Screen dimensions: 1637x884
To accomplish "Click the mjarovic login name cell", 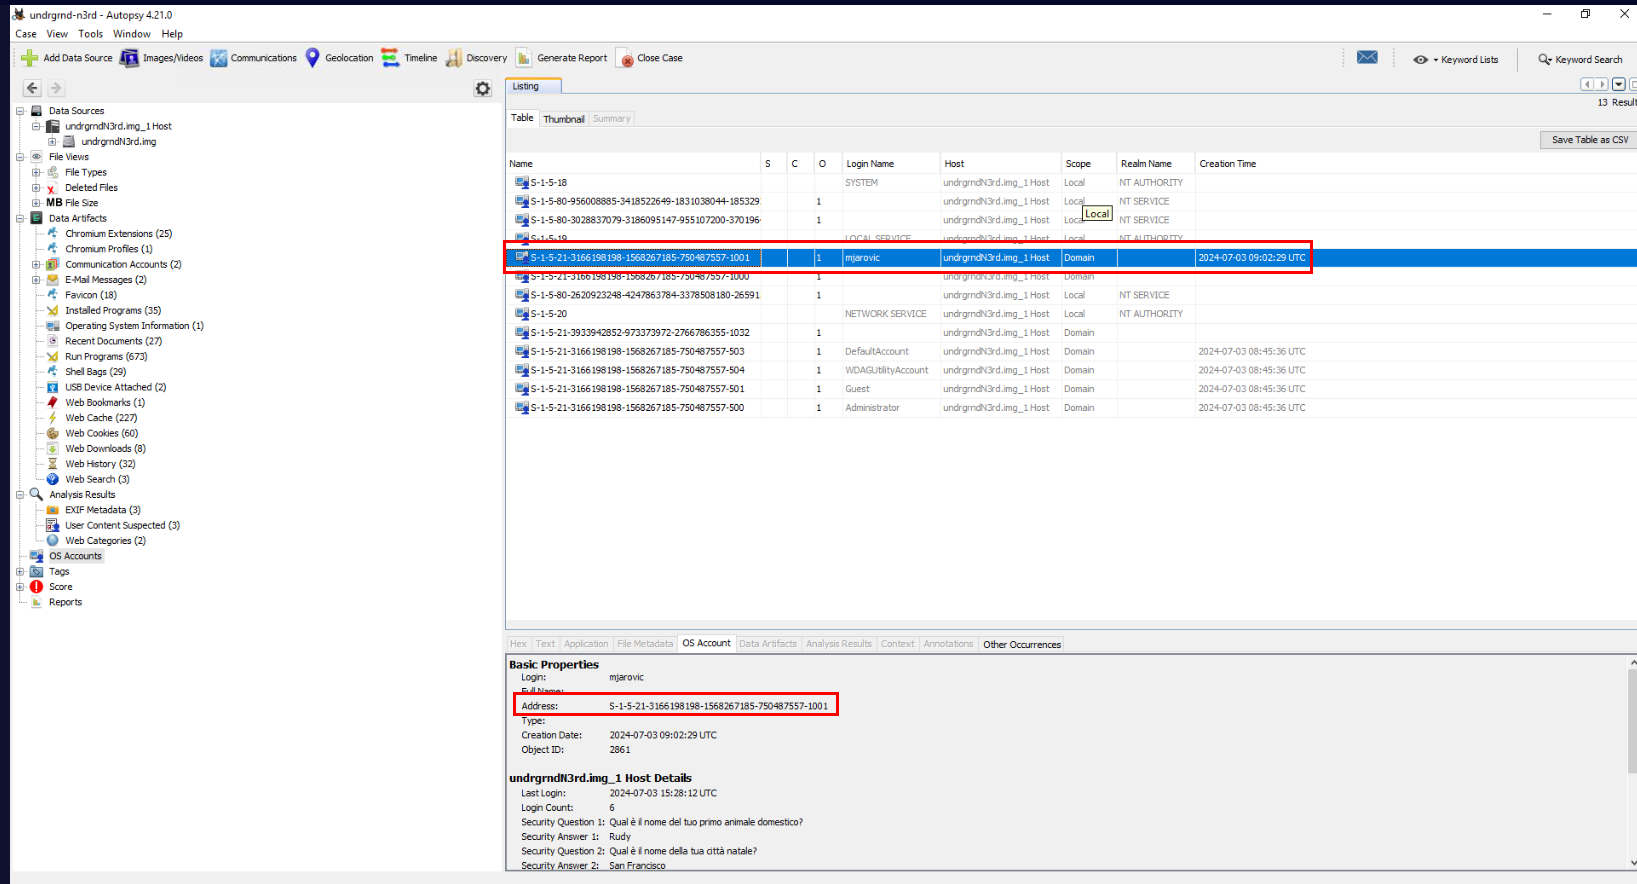I will (x=890, y=258).
